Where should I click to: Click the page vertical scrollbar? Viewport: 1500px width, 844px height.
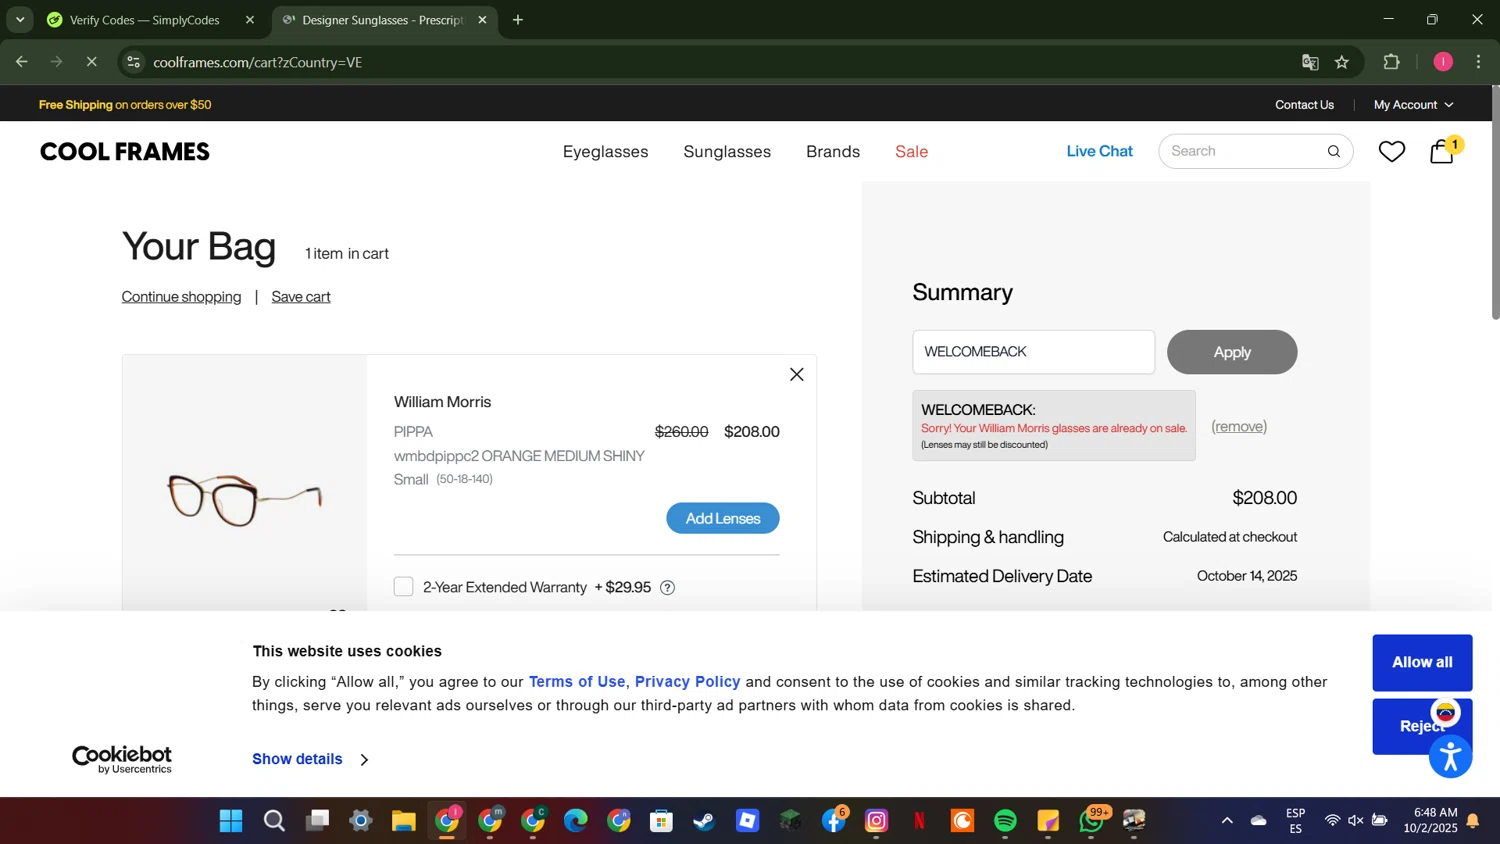click(x=1495, y=203)
